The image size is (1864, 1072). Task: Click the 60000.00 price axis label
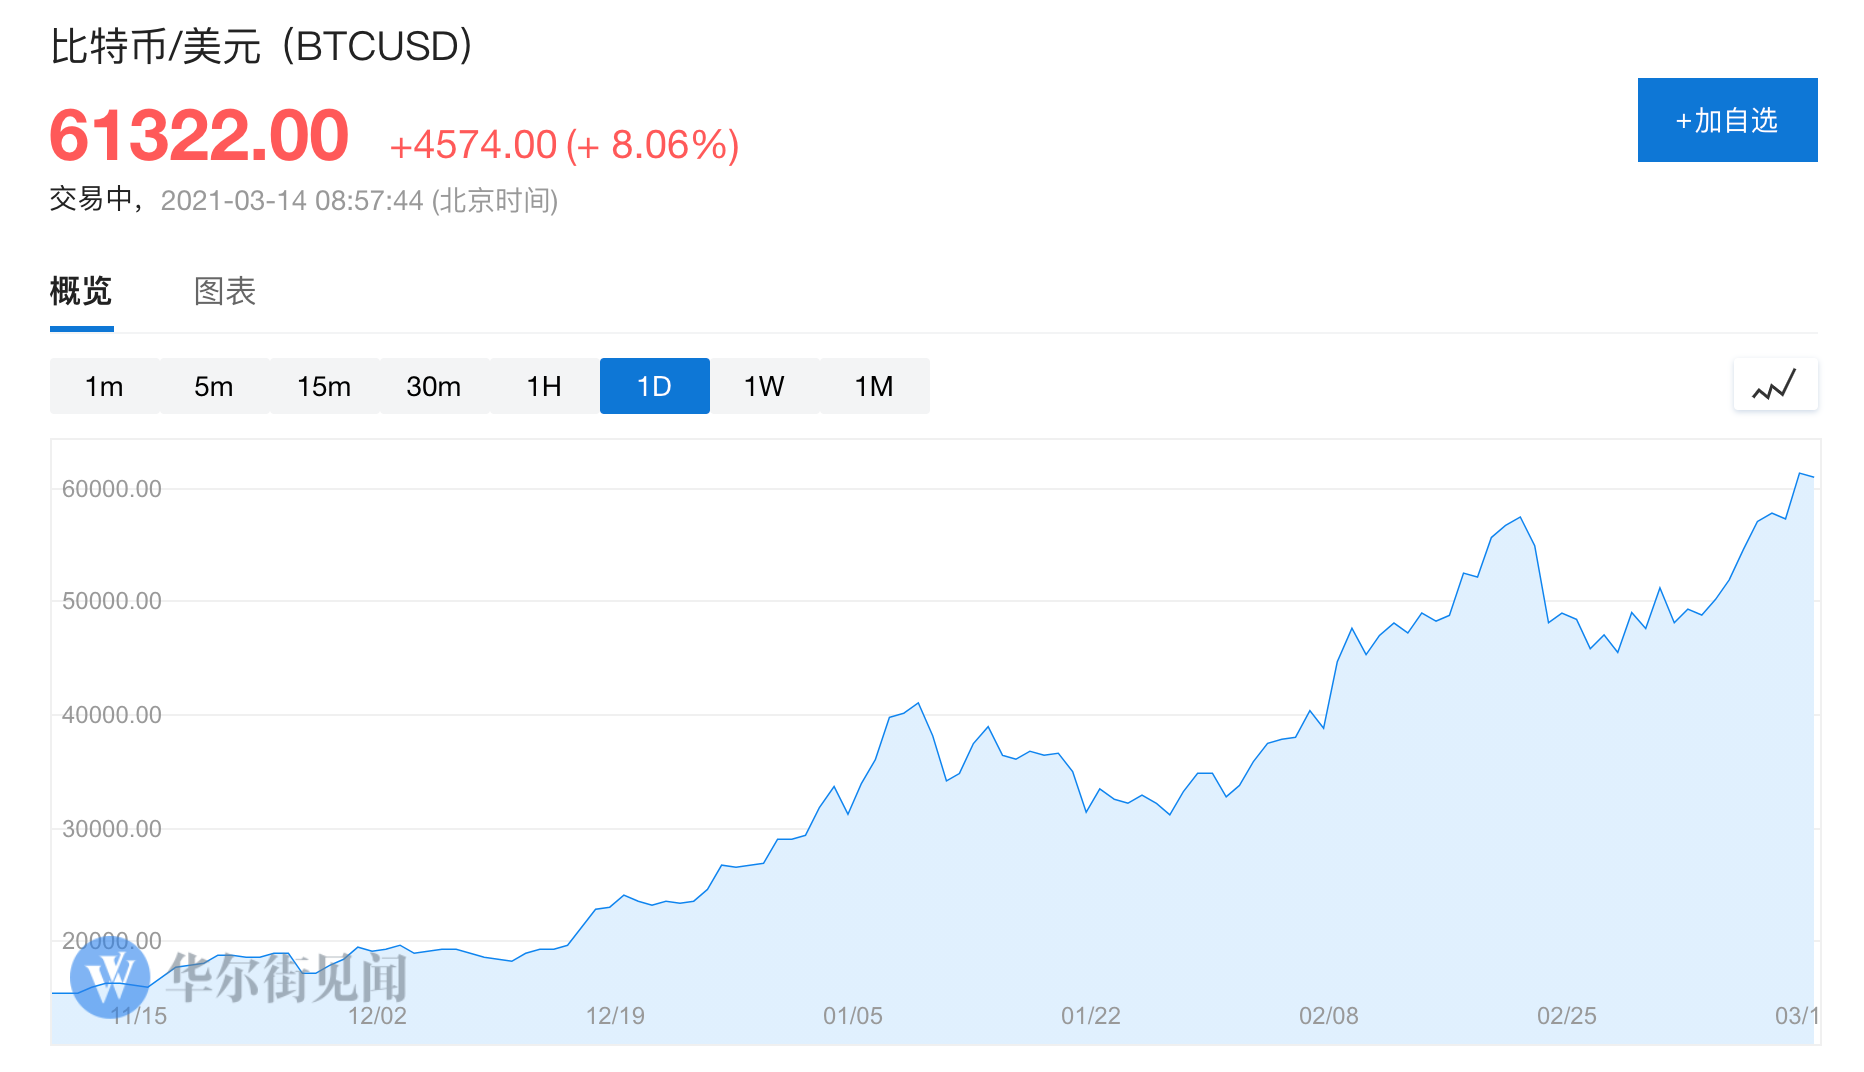[x=112, y=489]
